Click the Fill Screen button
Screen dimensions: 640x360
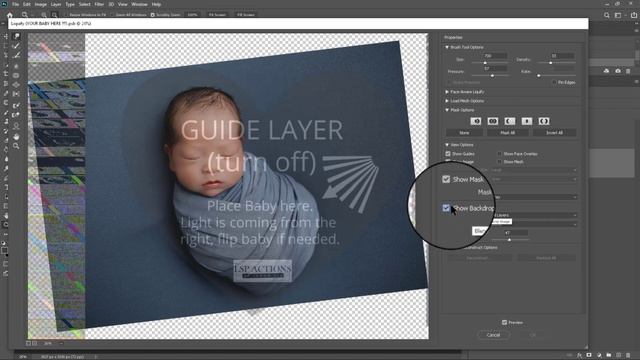(x=246, y=15)
